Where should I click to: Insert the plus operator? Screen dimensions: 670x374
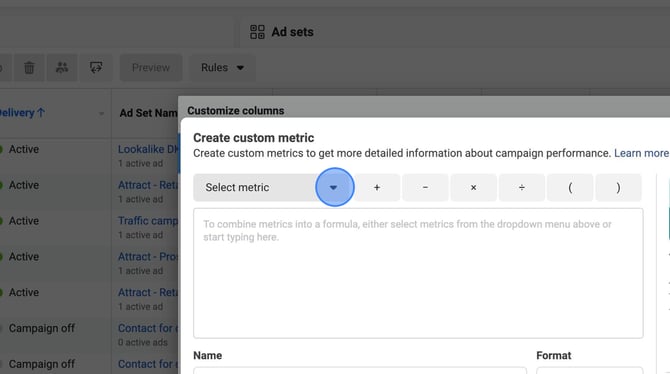tap(376, 187)
